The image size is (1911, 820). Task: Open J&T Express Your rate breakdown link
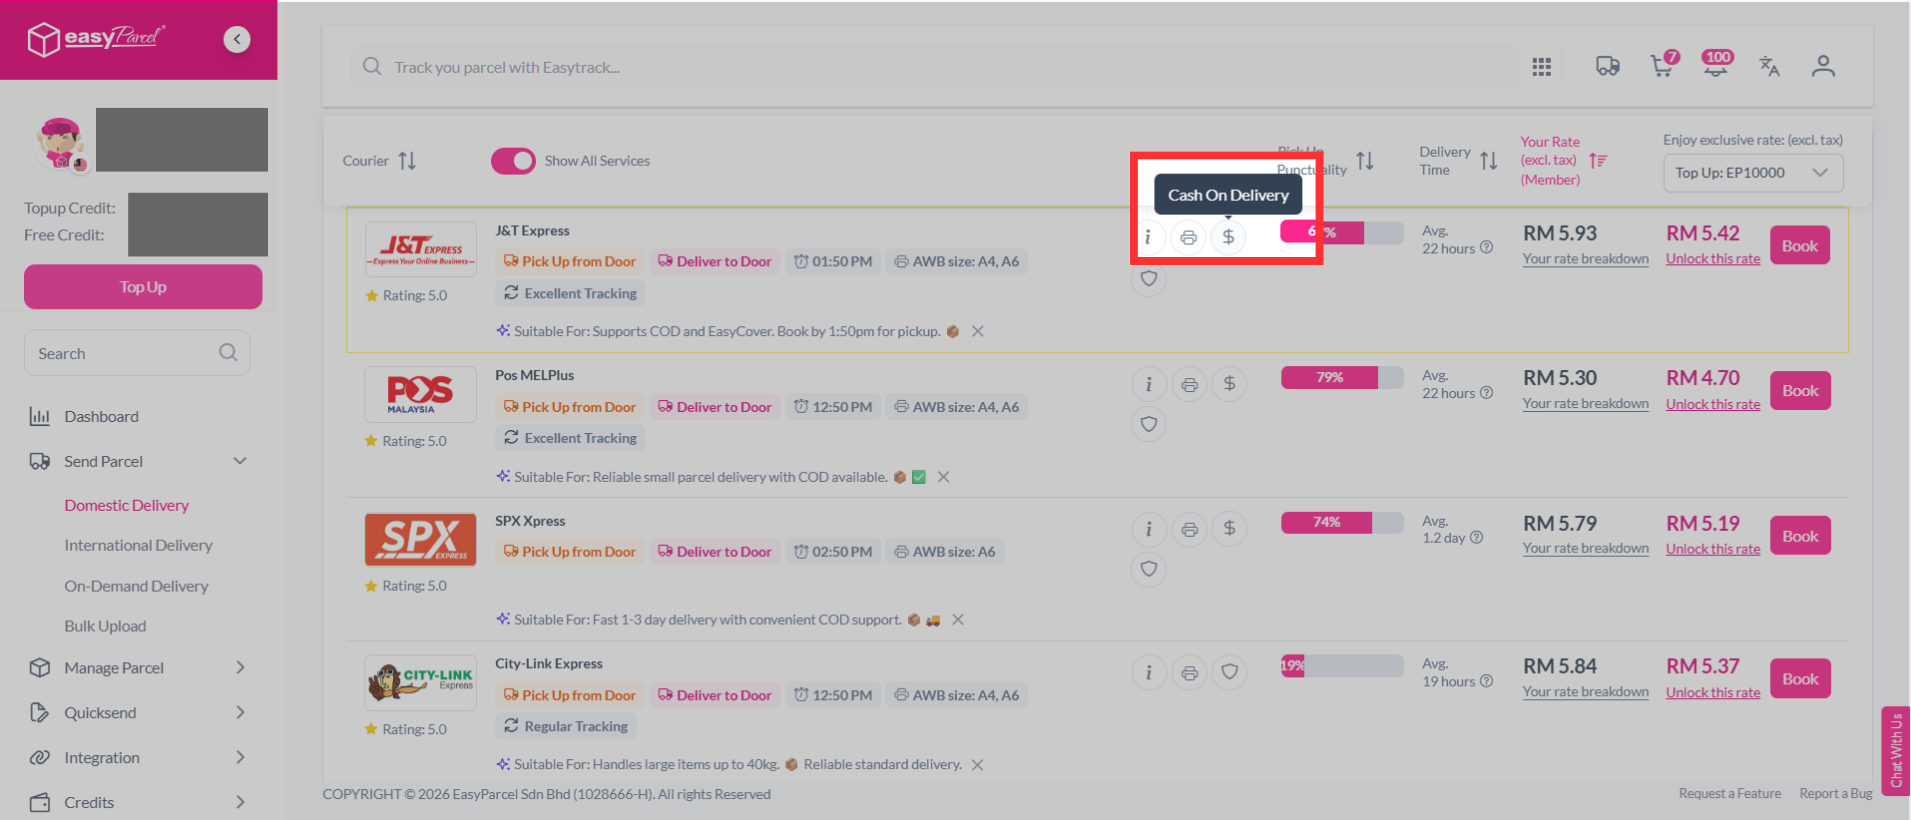coord(1585,259)
